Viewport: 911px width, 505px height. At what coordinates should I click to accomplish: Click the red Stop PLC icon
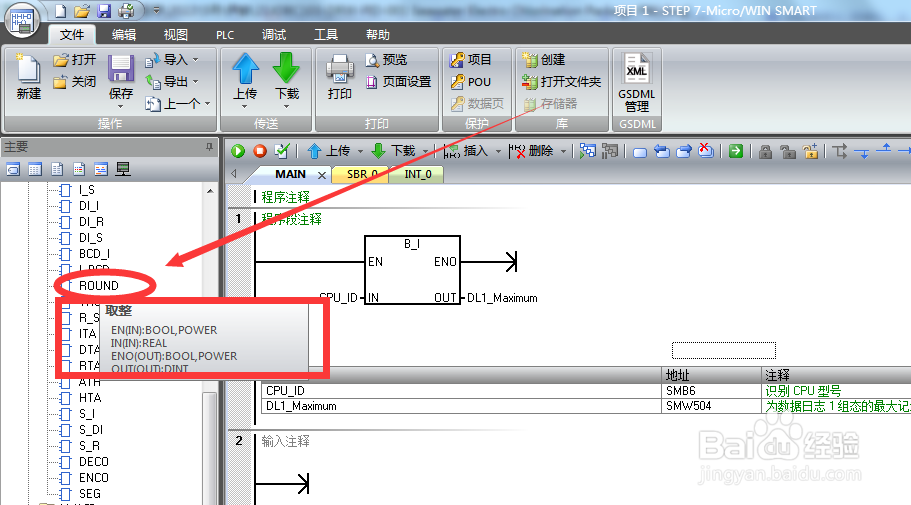pyautogui.click(x=260, y=151)
